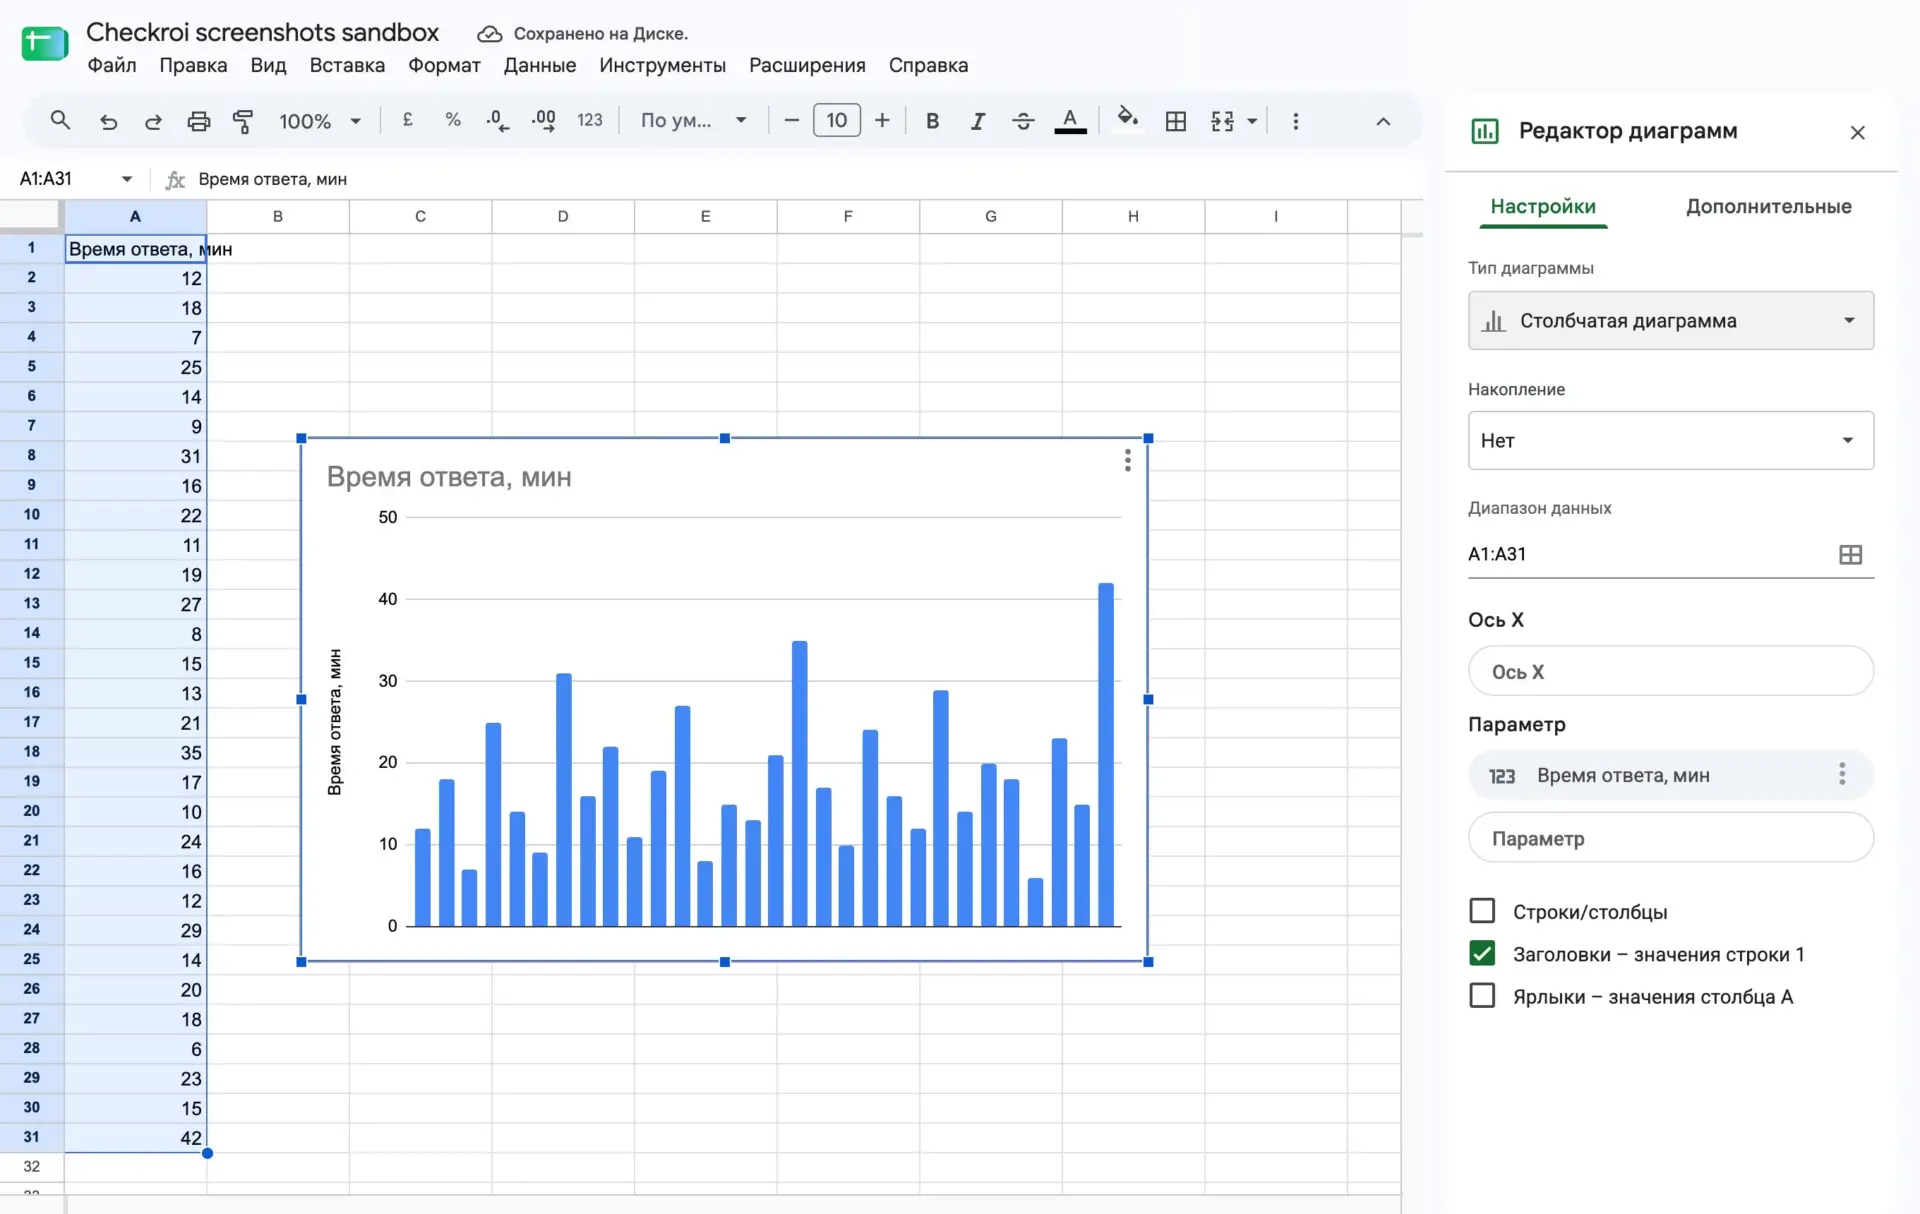
Task: Toggle strikethrough formatting
Action: pyautogui.click(x=1023, y=121)
